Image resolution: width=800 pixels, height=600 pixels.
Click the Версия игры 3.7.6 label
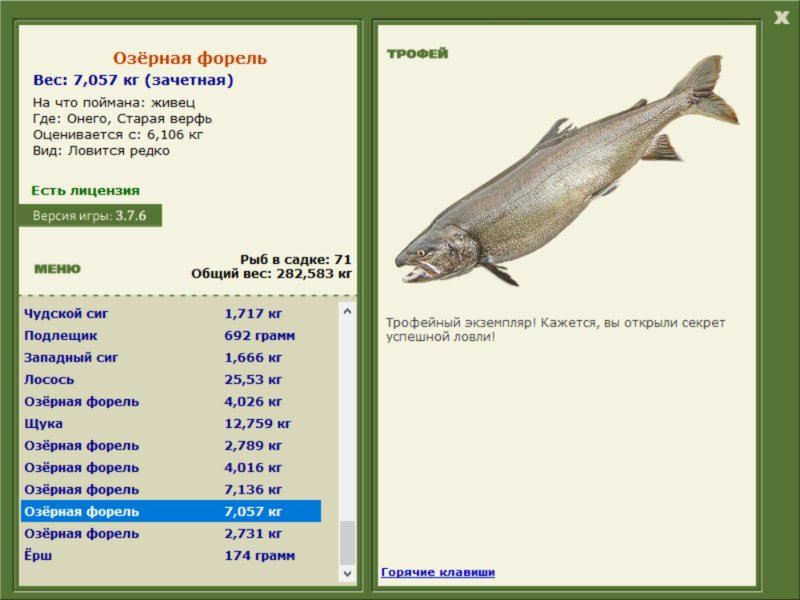90,215
